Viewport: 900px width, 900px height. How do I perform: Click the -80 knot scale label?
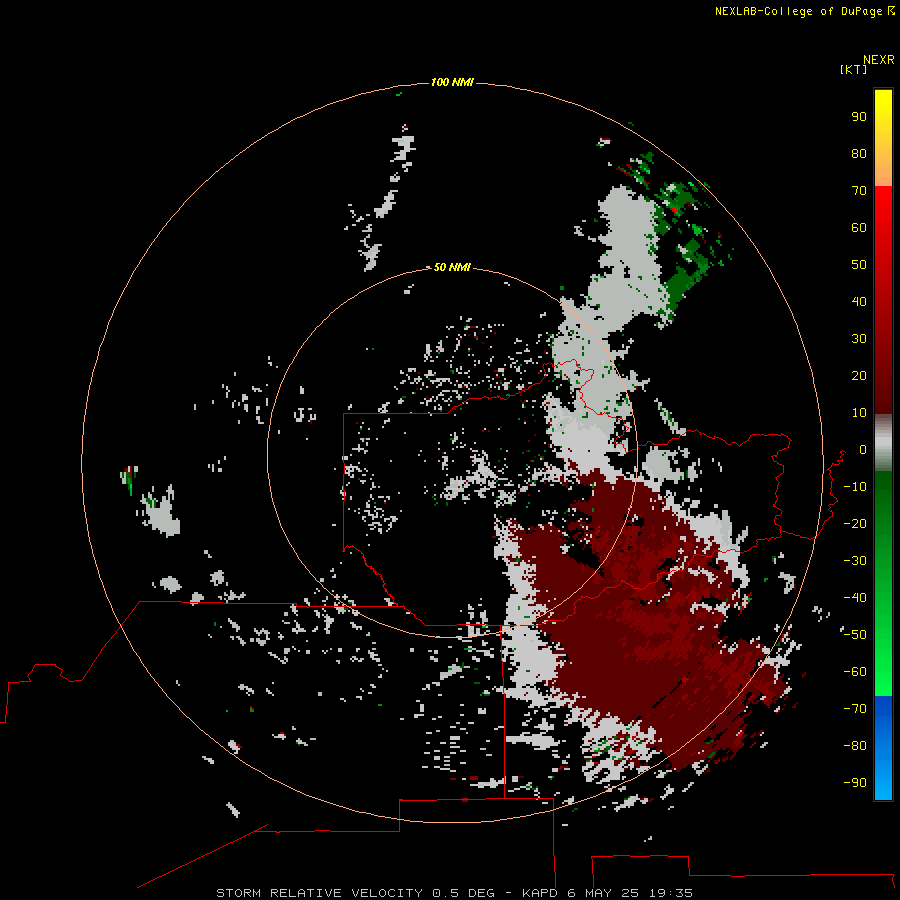855,746
